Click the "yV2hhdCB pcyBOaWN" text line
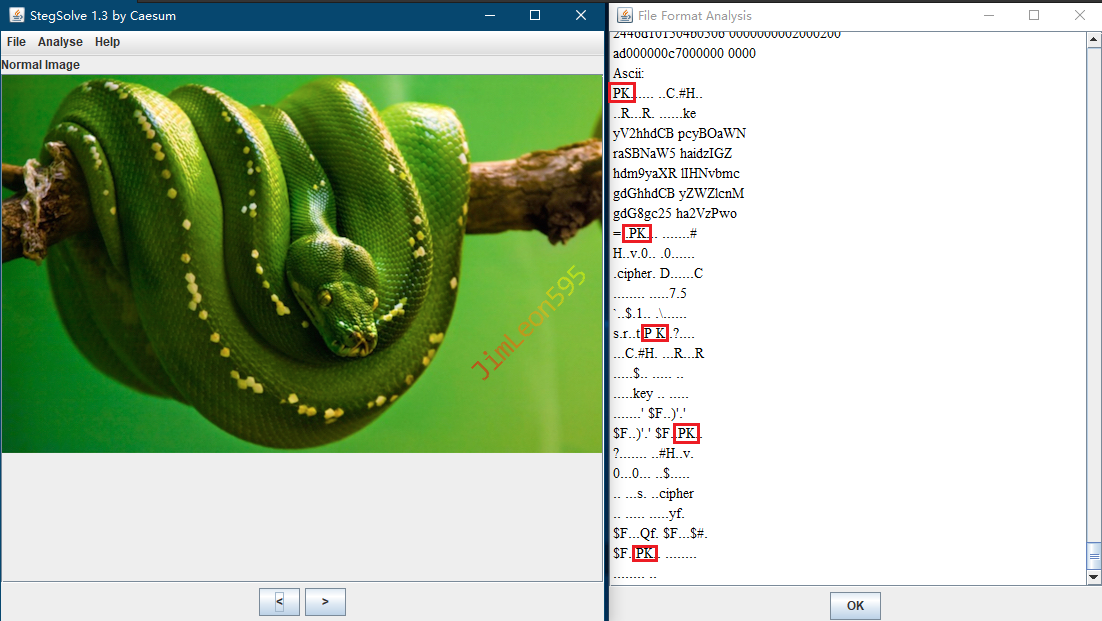This screenshot has width=1102, height=621. [679, 133]
